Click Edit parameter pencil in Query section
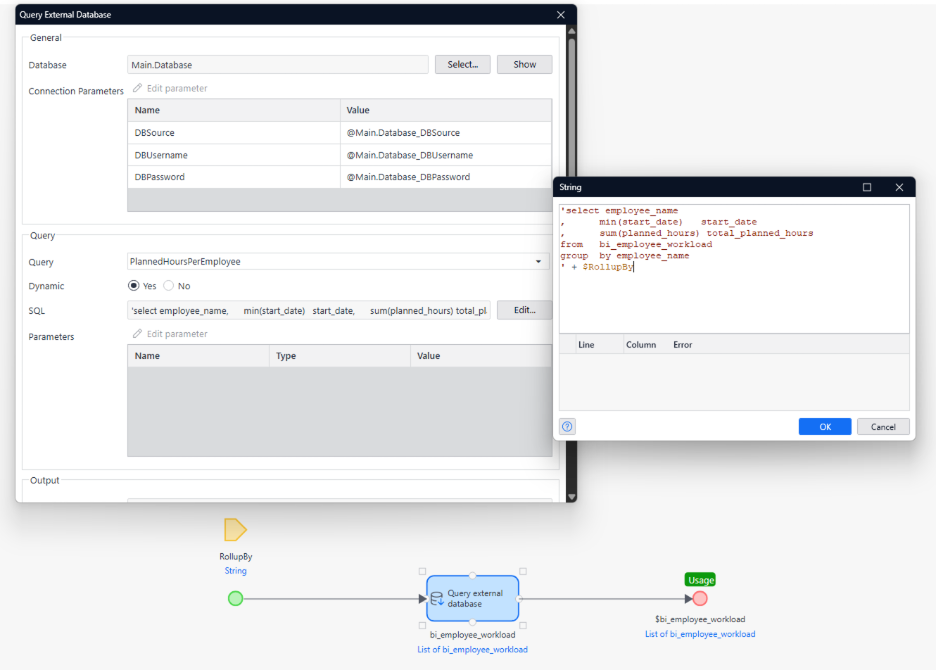The image size is (936, 670). pos(138,334)
